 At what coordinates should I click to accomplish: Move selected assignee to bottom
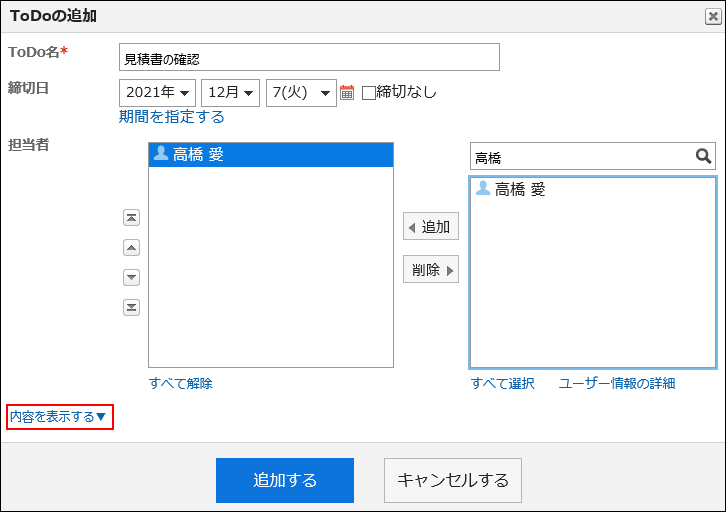[x=131, y=307]
